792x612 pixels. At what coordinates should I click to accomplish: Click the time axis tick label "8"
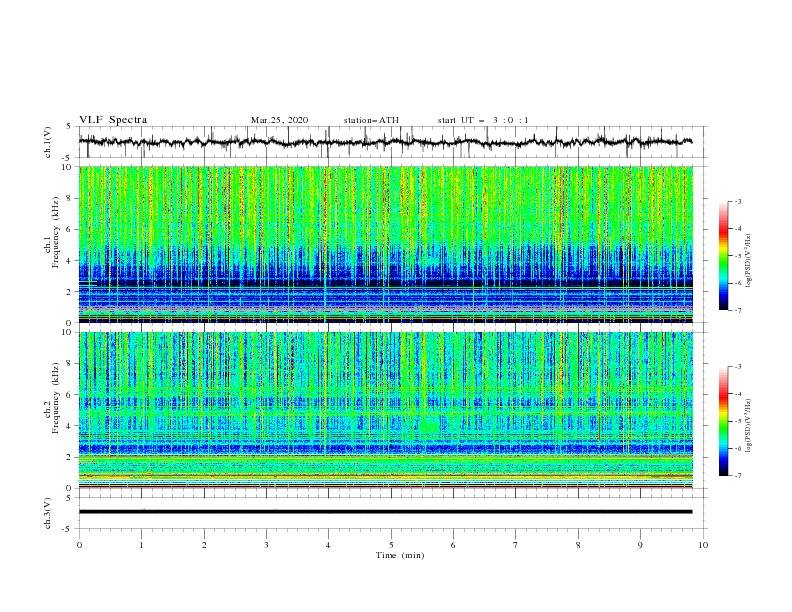pos(578,545)
